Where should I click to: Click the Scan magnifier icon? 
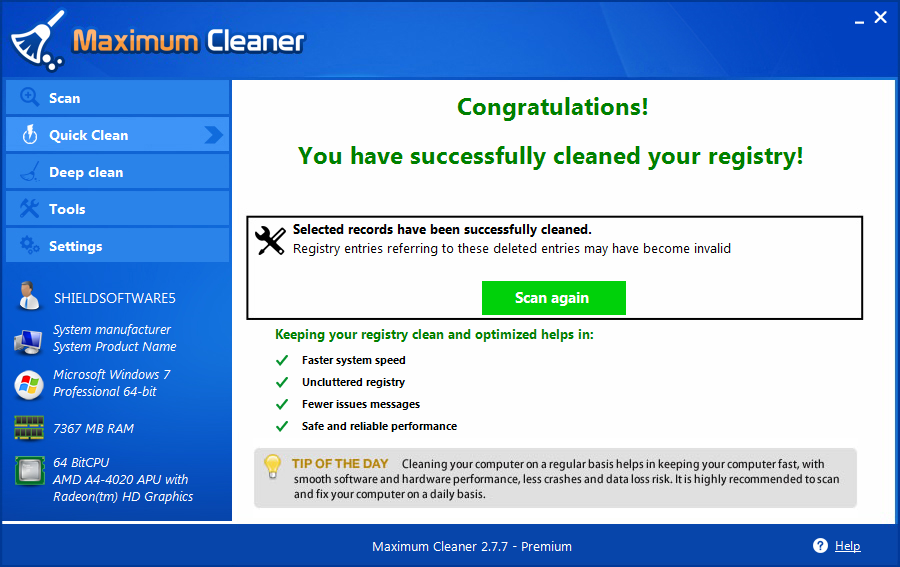click(x=30, y=97)
